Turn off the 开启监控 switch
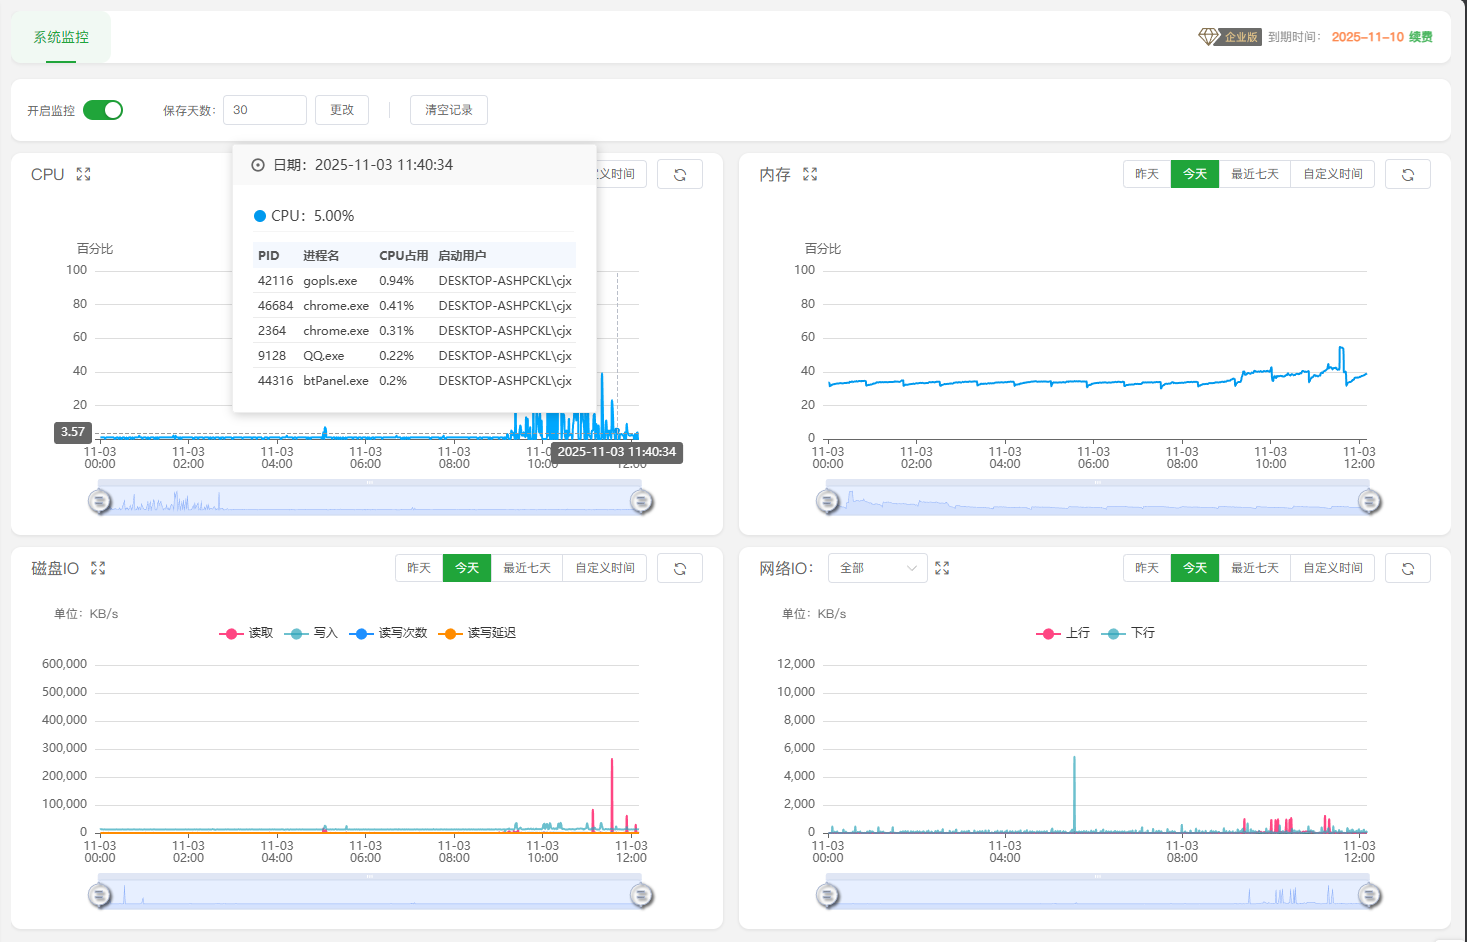1467x942 pixels. (103, 110)
